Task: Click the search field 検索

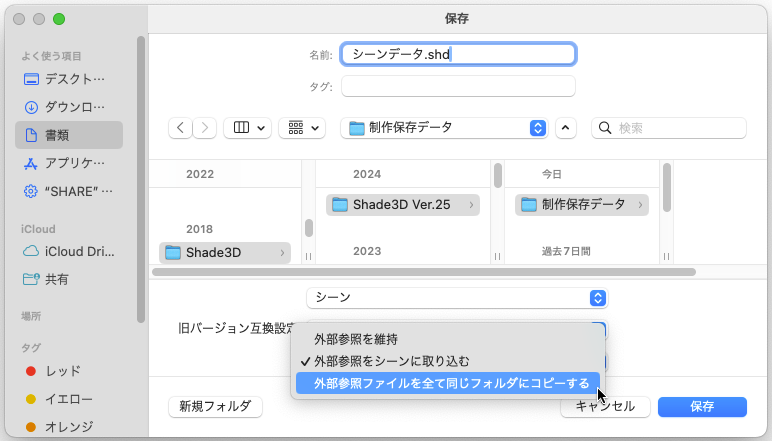Action: point(669,128)
